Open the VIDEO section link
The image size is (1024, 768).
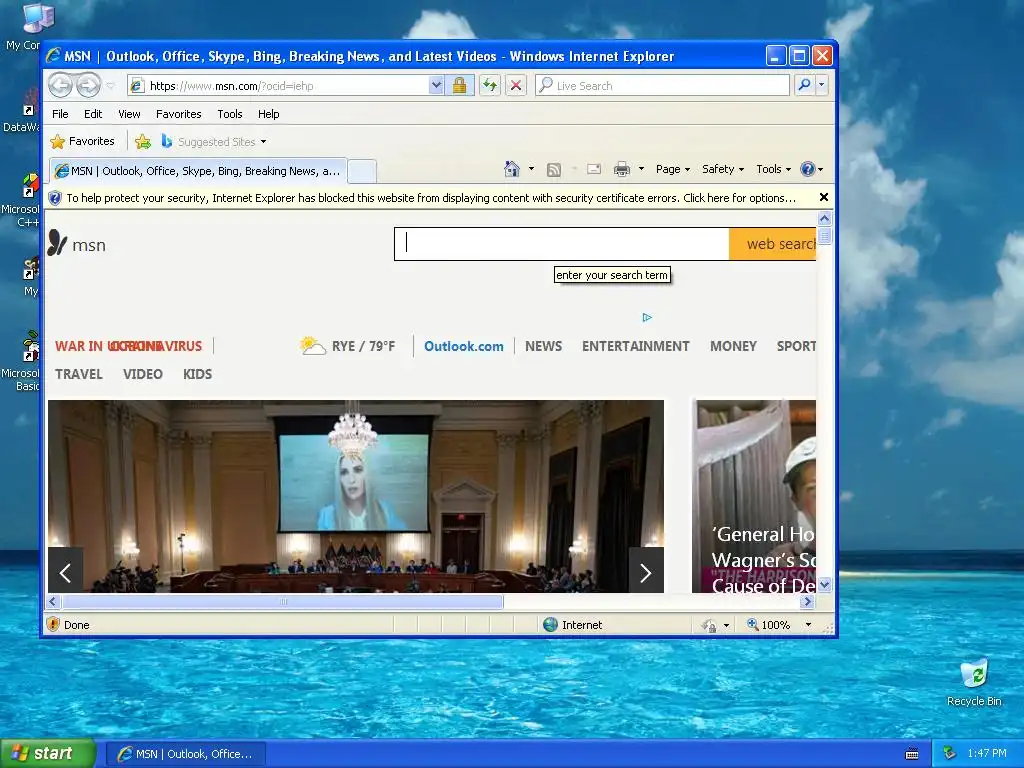(142, 374)
